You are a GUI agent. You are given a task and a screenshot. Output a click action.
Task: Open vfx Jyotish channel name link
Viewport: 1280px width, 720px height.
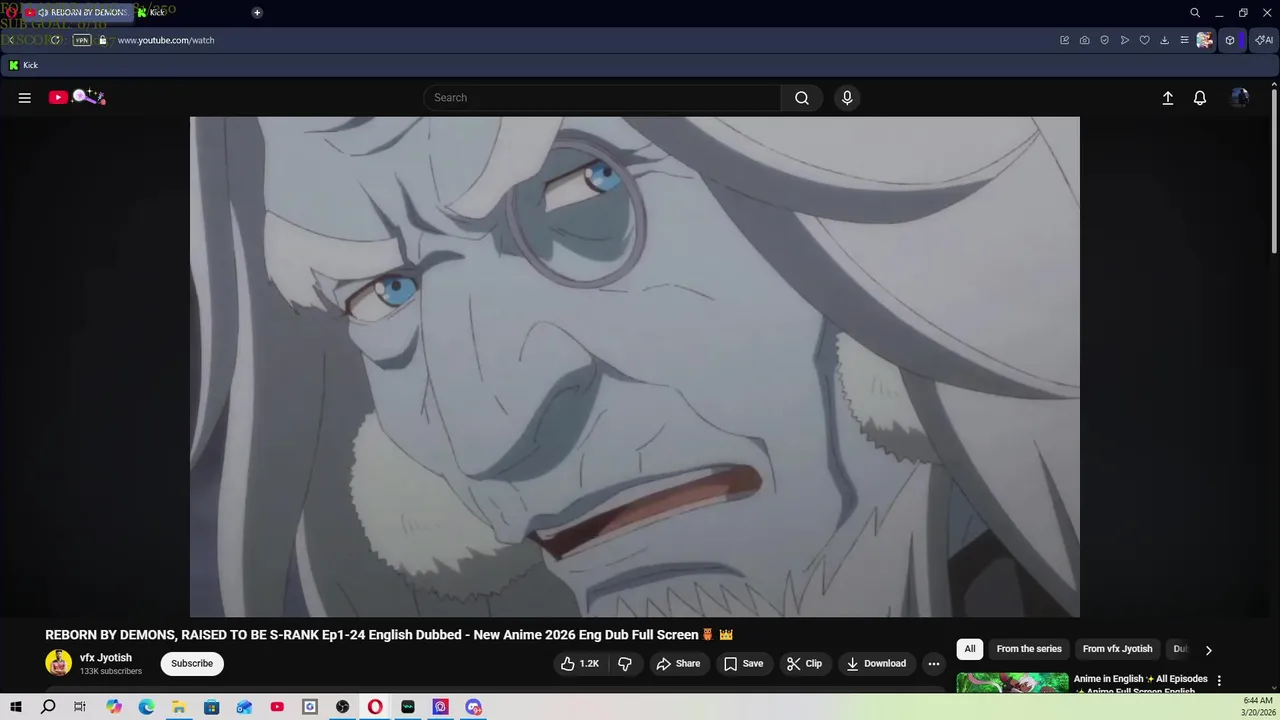tap(106, 658)
